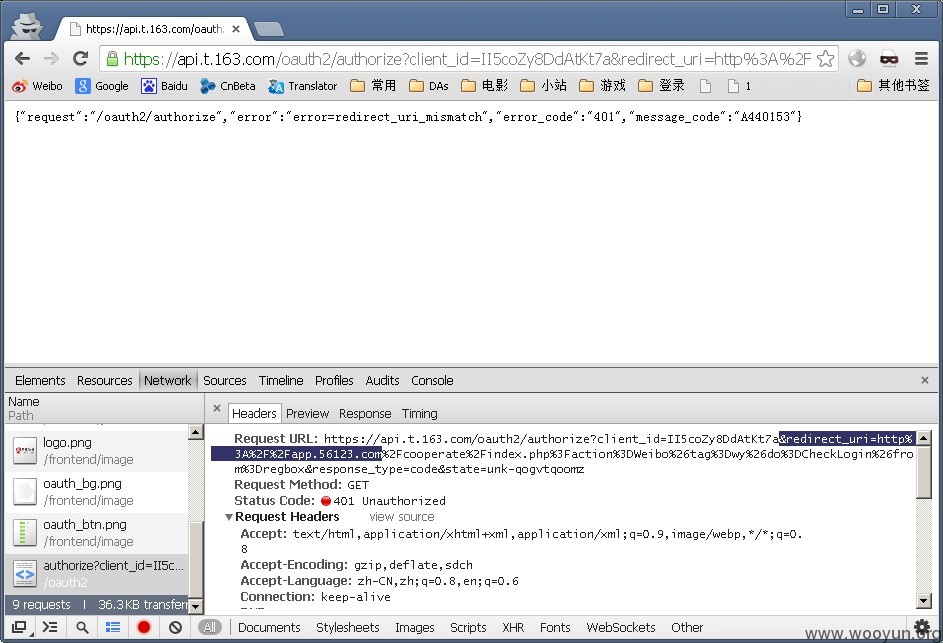943x643 pixels.
Task: Open 常用 bookmark folder
Action: pos(373,86)
